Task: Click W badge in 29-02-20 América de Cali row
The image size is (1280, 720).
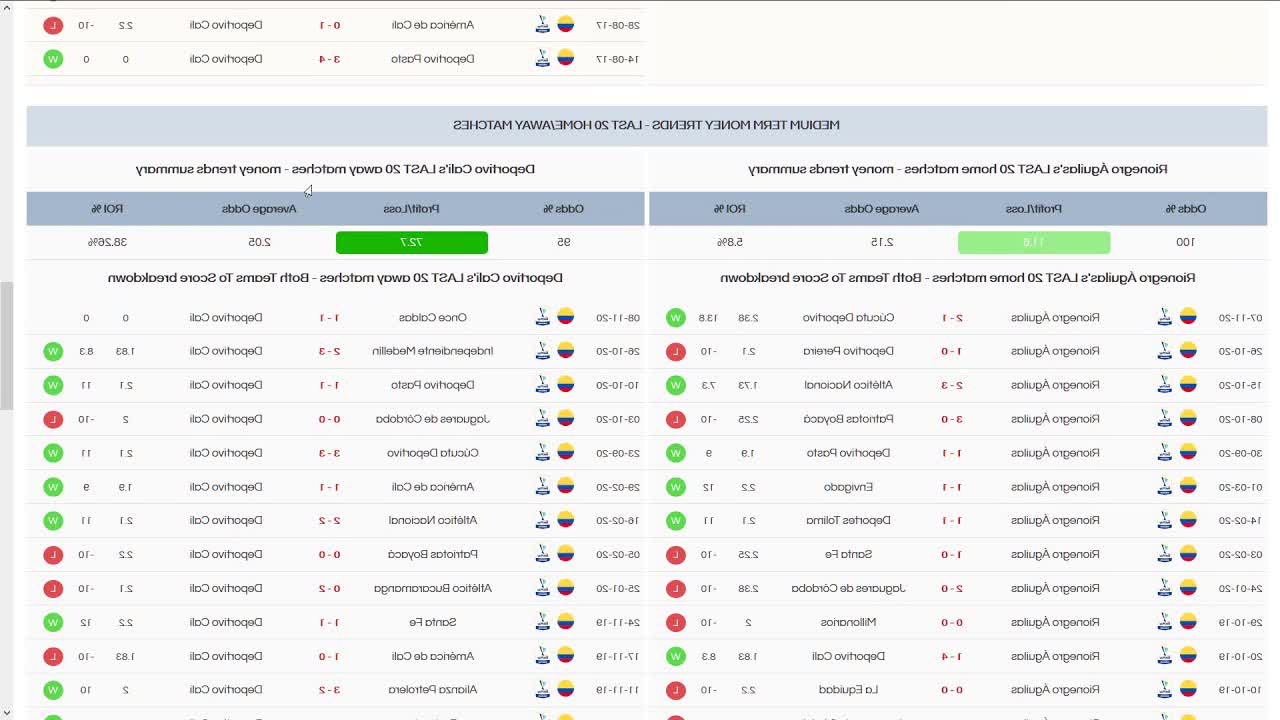Action: click(x=54, y=487)
